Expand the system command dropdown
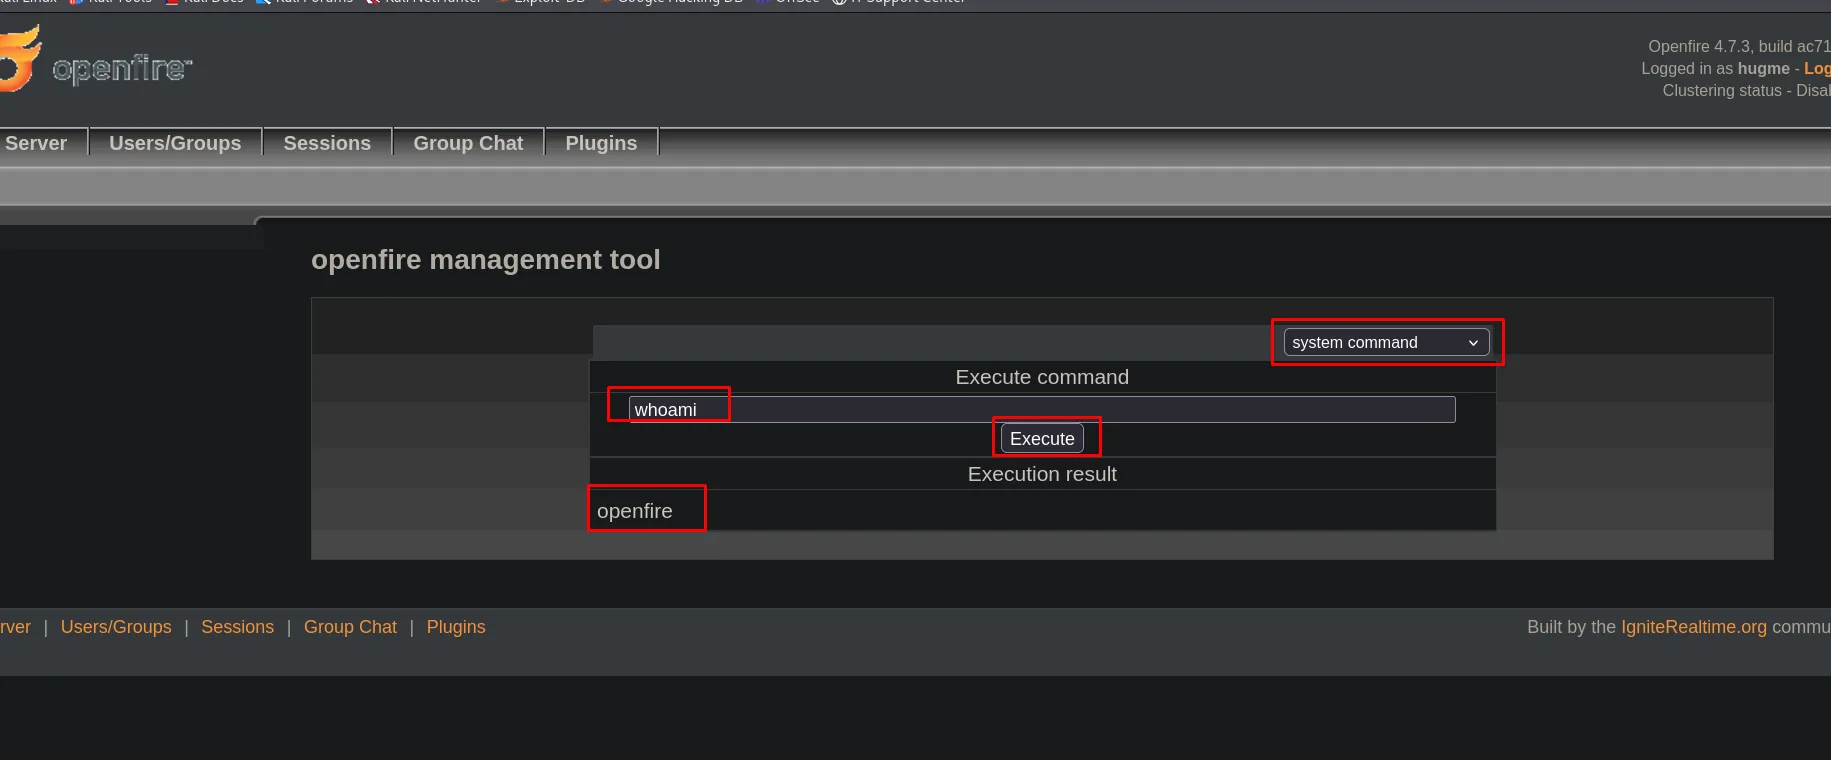The image size is (1831, 760). (1386, 342)
